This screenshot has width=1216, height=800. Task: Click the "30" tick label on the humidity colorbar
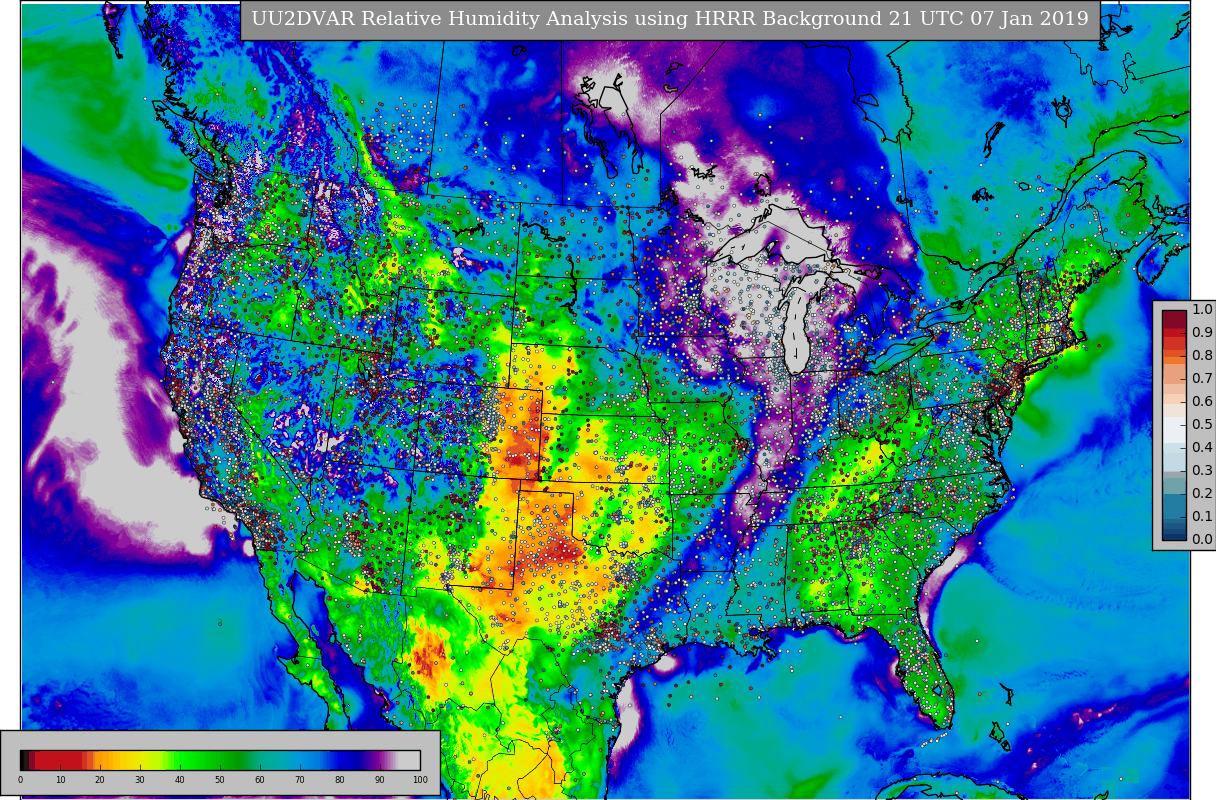140,780
